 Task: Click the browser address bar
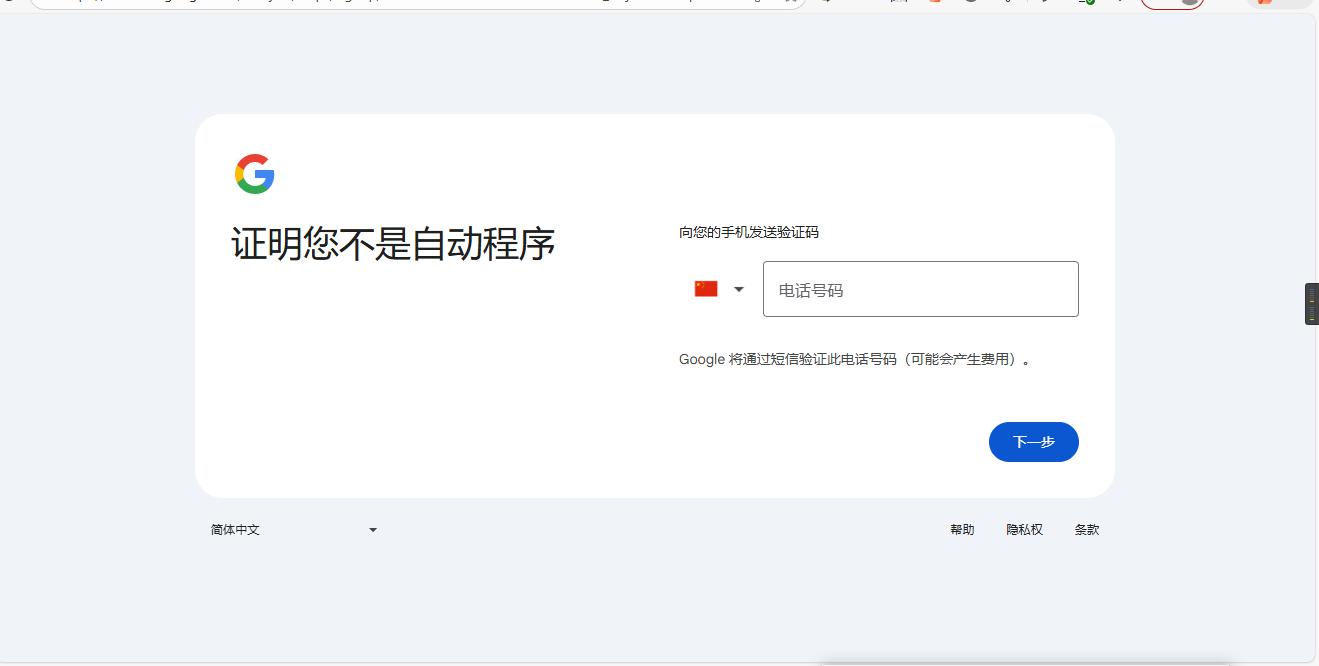click(x=400, y=3)
